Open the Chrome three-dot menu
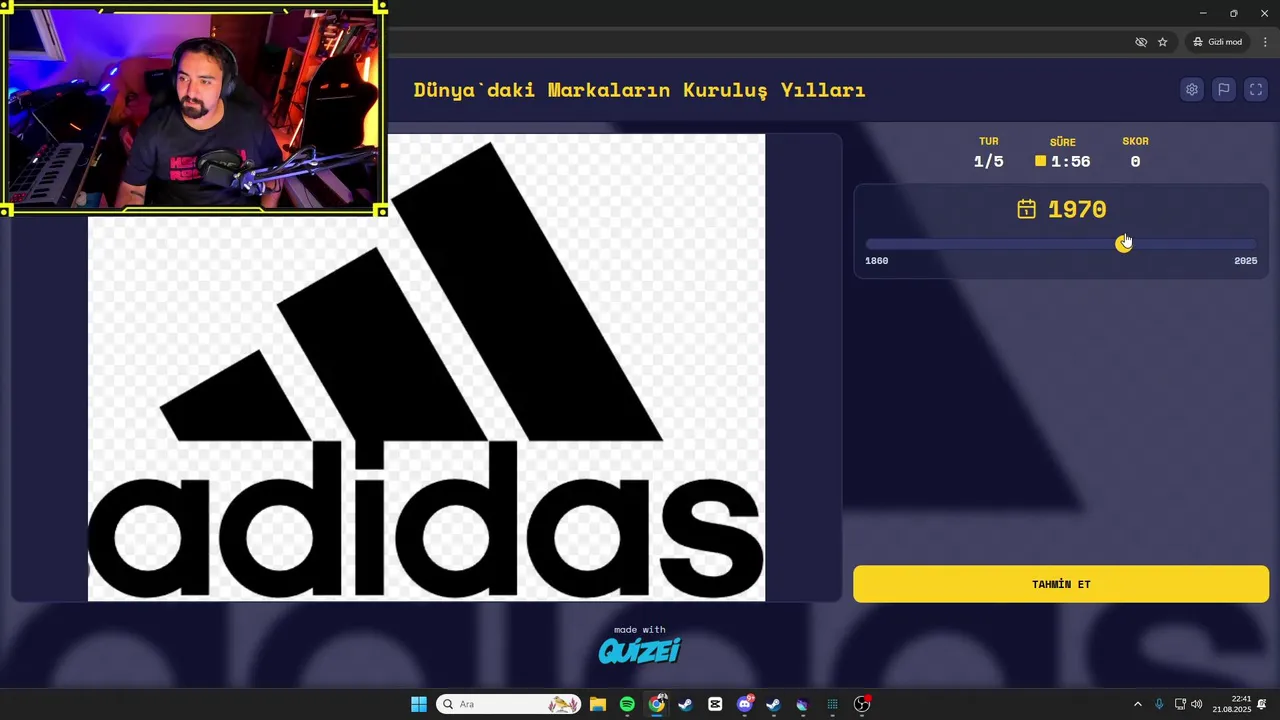 coord(1265,42)
